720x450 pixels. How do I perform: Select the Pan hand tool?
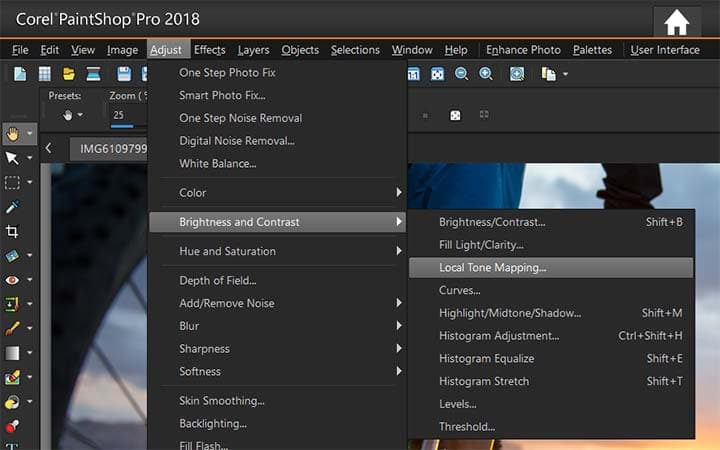tap(12, 134)
